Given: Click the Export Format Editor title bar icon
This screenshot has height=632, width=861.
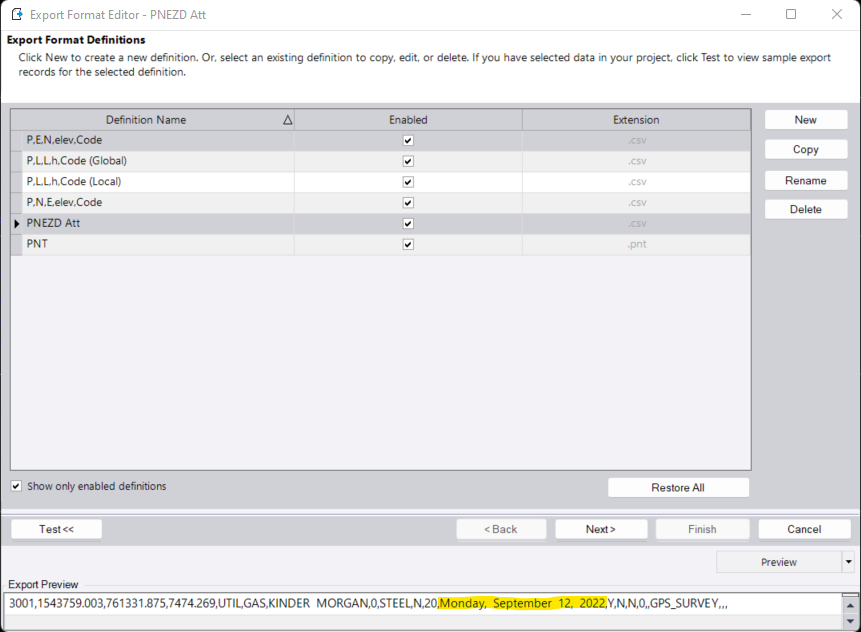Looking at the screenshot, I should click(x=14, y=14).
